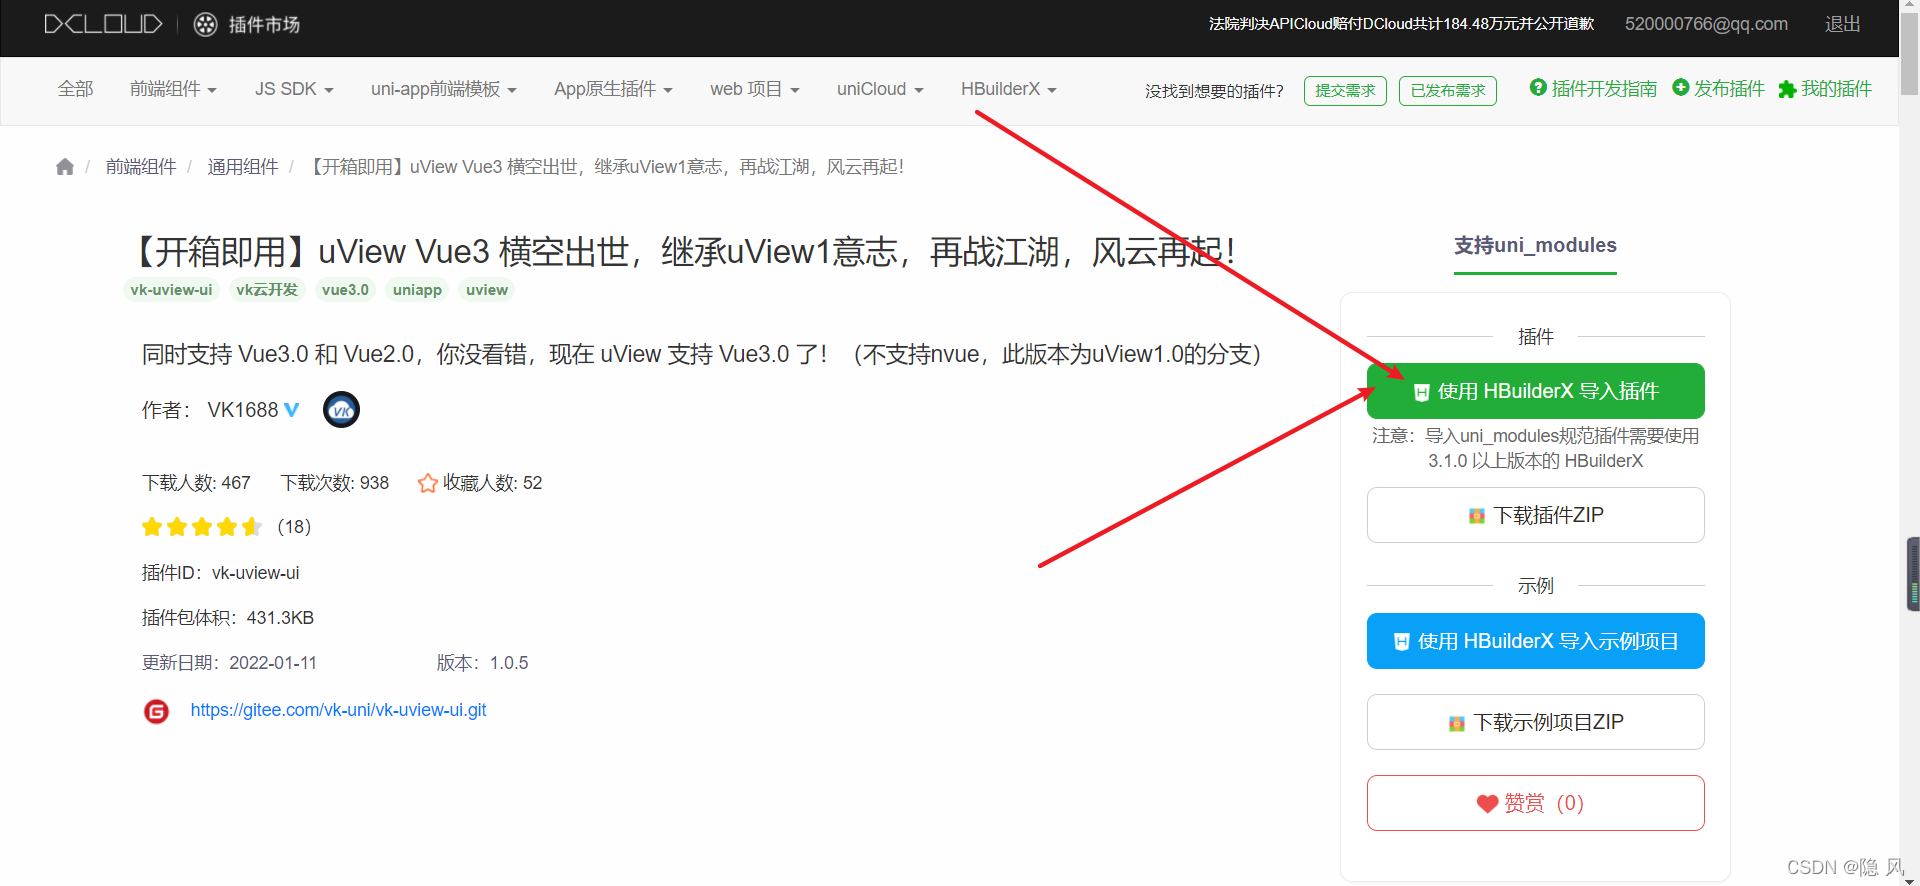Screen dimensions: 1920x886
Task: Open the 插件开发指南 link
Action: pos(1604,89)
